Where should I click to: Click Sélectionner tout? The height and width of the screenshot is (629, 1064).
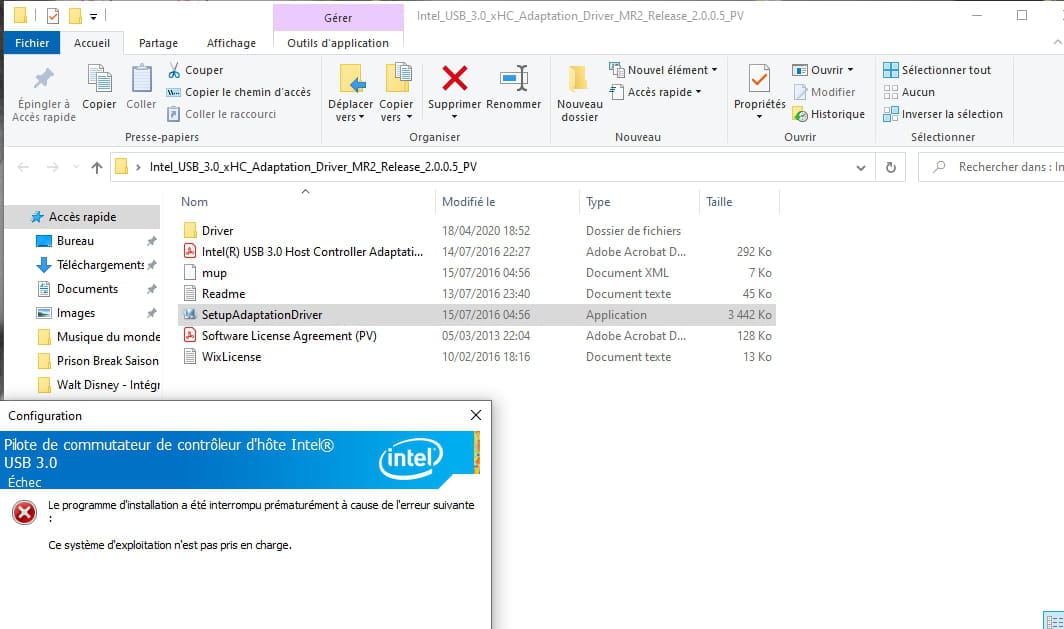pyautogui.click(x=937, y=70)
